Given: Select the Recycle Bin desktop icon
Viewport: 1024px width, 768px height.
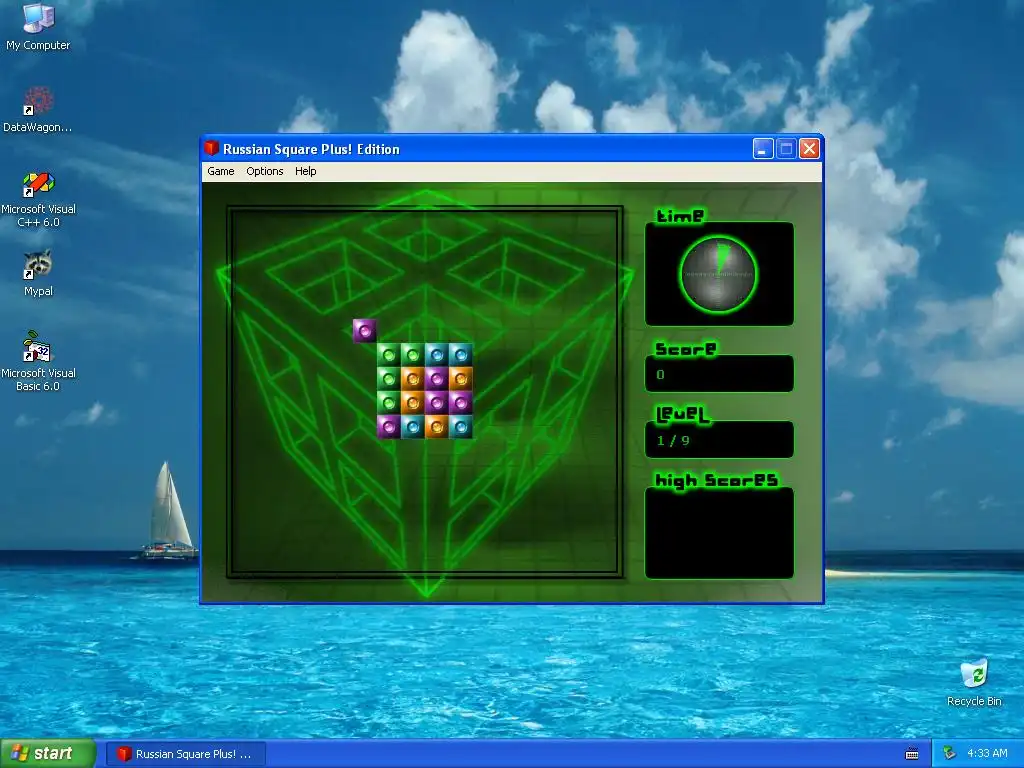Looking at the screenshot, I should tap(974, 682).
